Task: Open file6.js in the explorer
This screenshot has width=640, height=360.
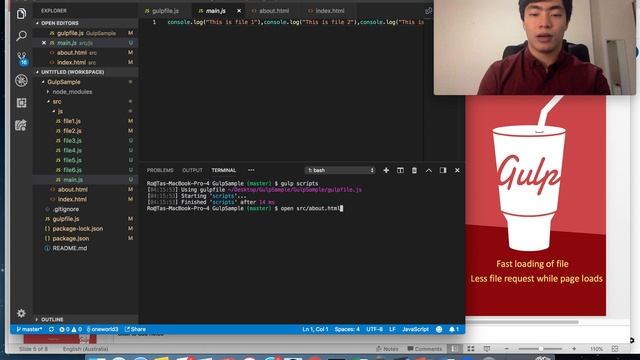Action: [72, 170]
